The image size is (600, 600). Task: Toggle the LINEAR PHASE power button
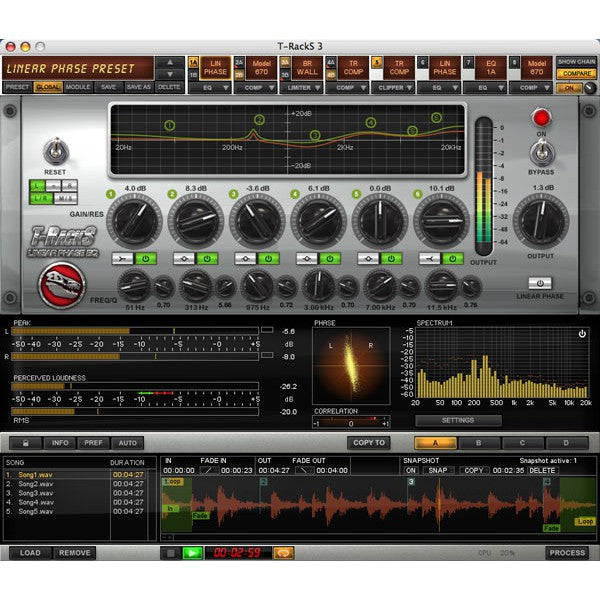540,283
